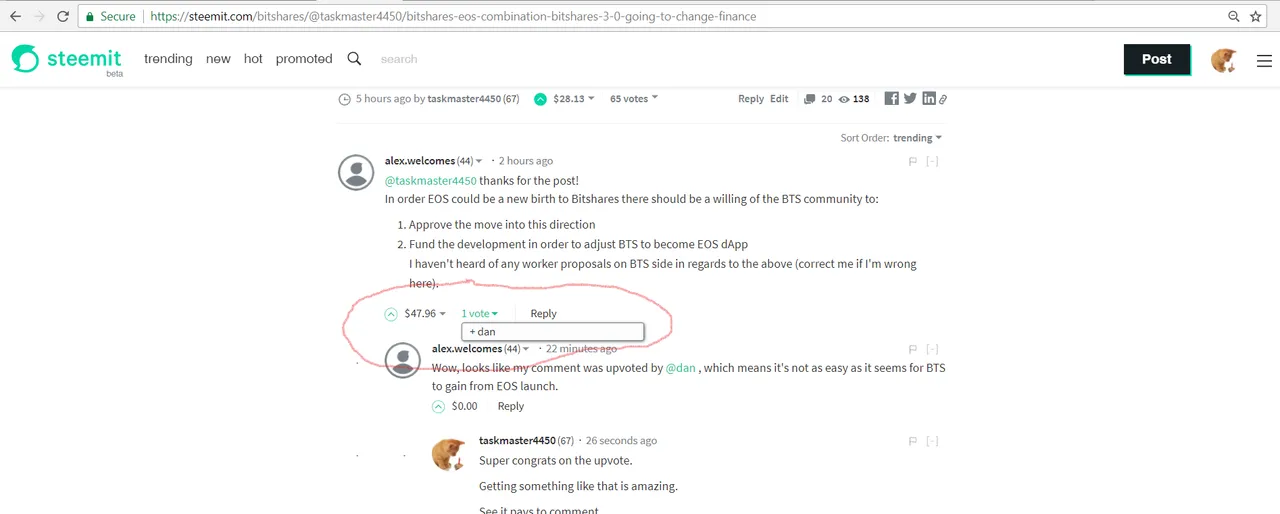Select + dan in the voters list
The image size is (1280, 514).
point(552,332)
